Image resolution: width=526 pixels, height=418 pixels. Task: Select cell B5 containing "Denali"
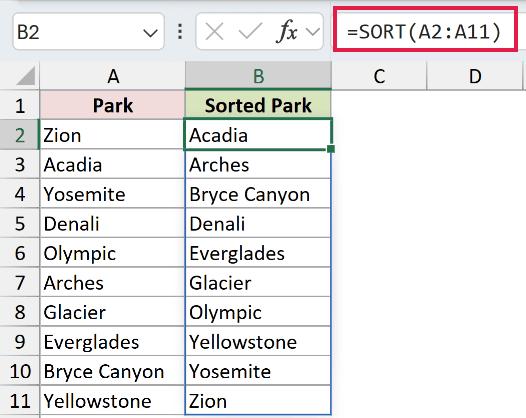(258, 223)
